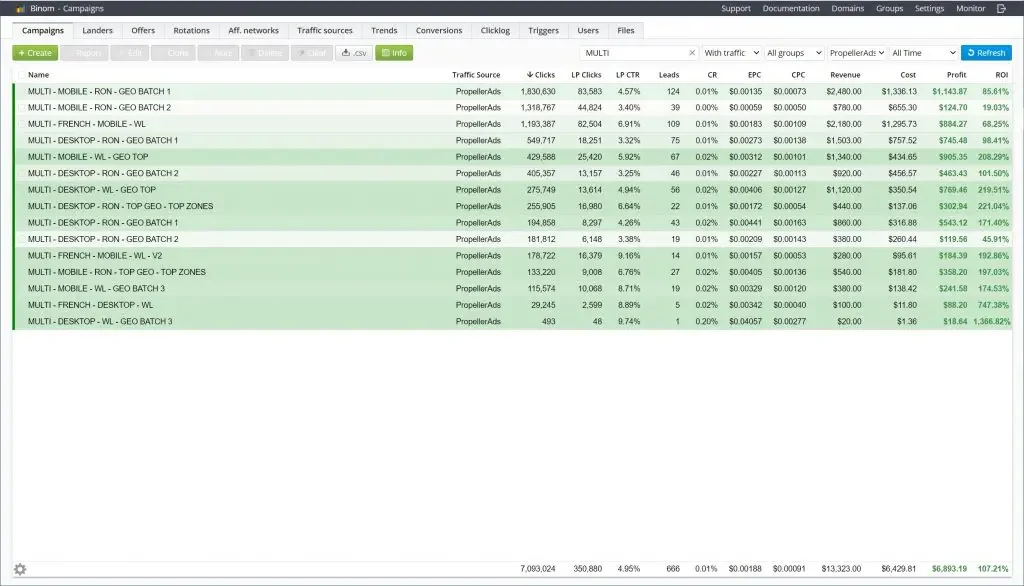Expand the PropellerAds traffic source dropdown
1024x586 pixels.
click(x=856, y=53)
